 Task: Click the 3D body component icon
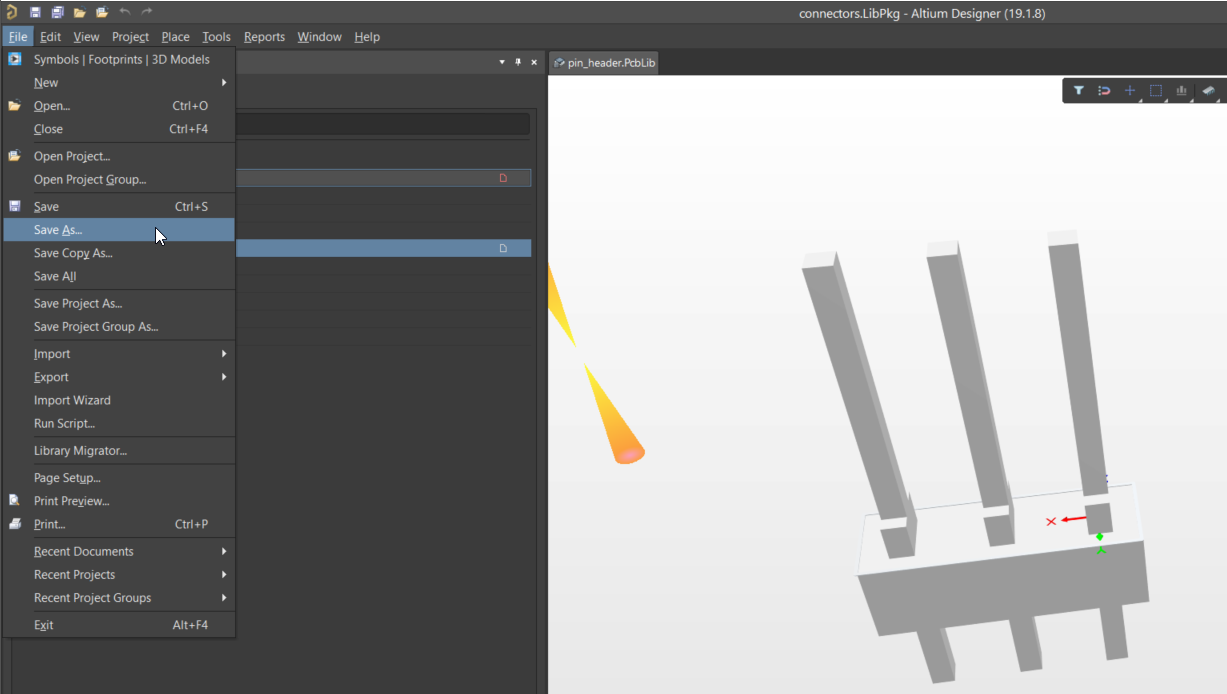pos(1208,91)
